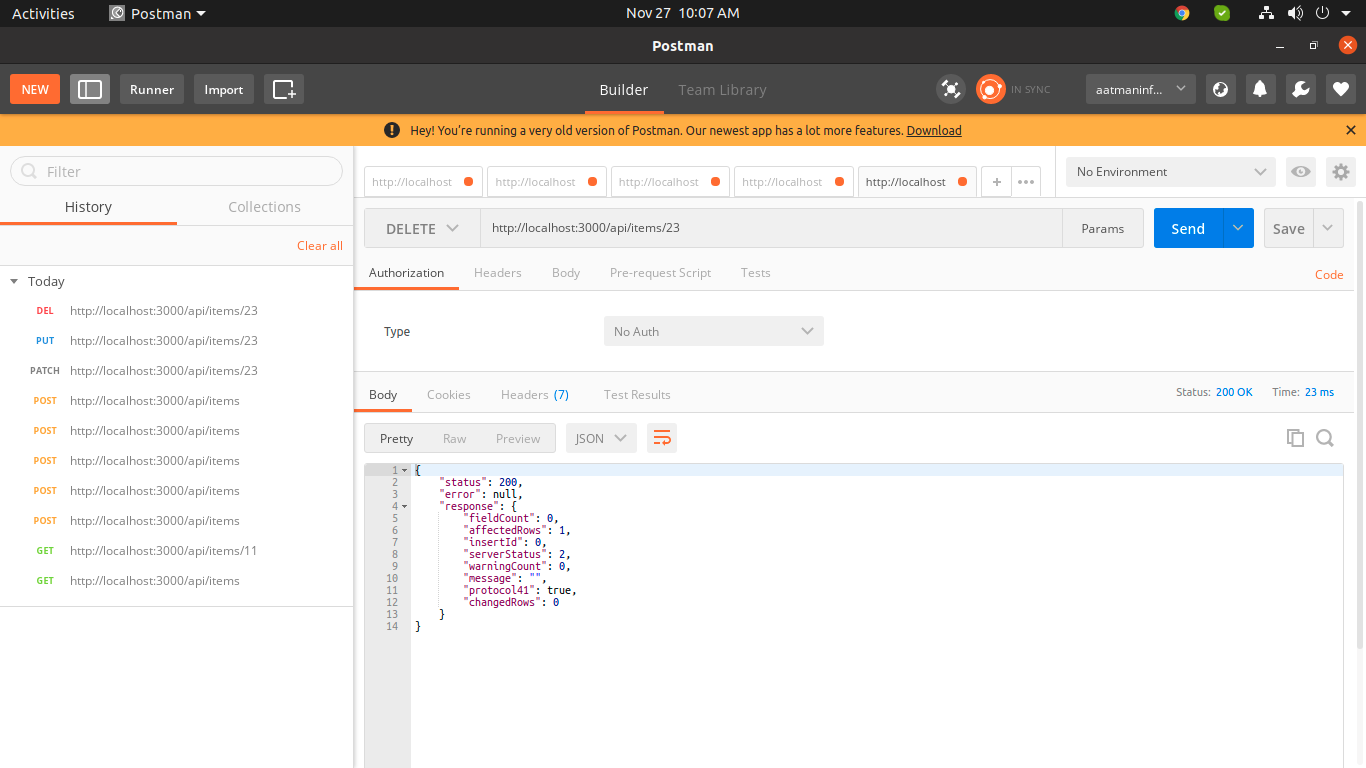This screenshot has height=768, width=1366.
Task: Open the DELETE method dropdown
Action: click(422, 228)
